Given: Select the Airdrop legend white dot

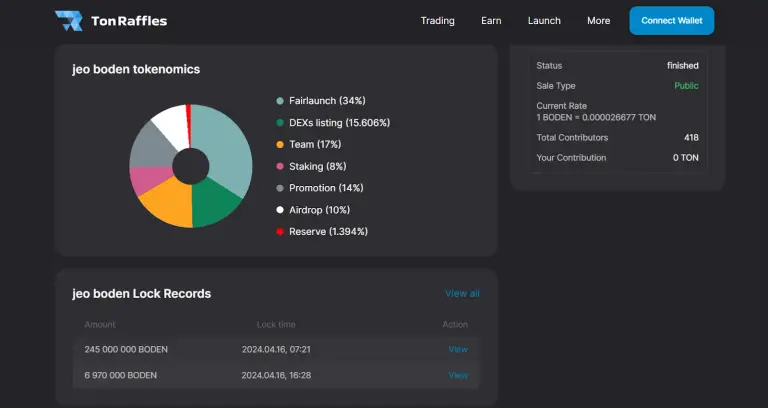Looking at the screenshot, I should 280,210.
